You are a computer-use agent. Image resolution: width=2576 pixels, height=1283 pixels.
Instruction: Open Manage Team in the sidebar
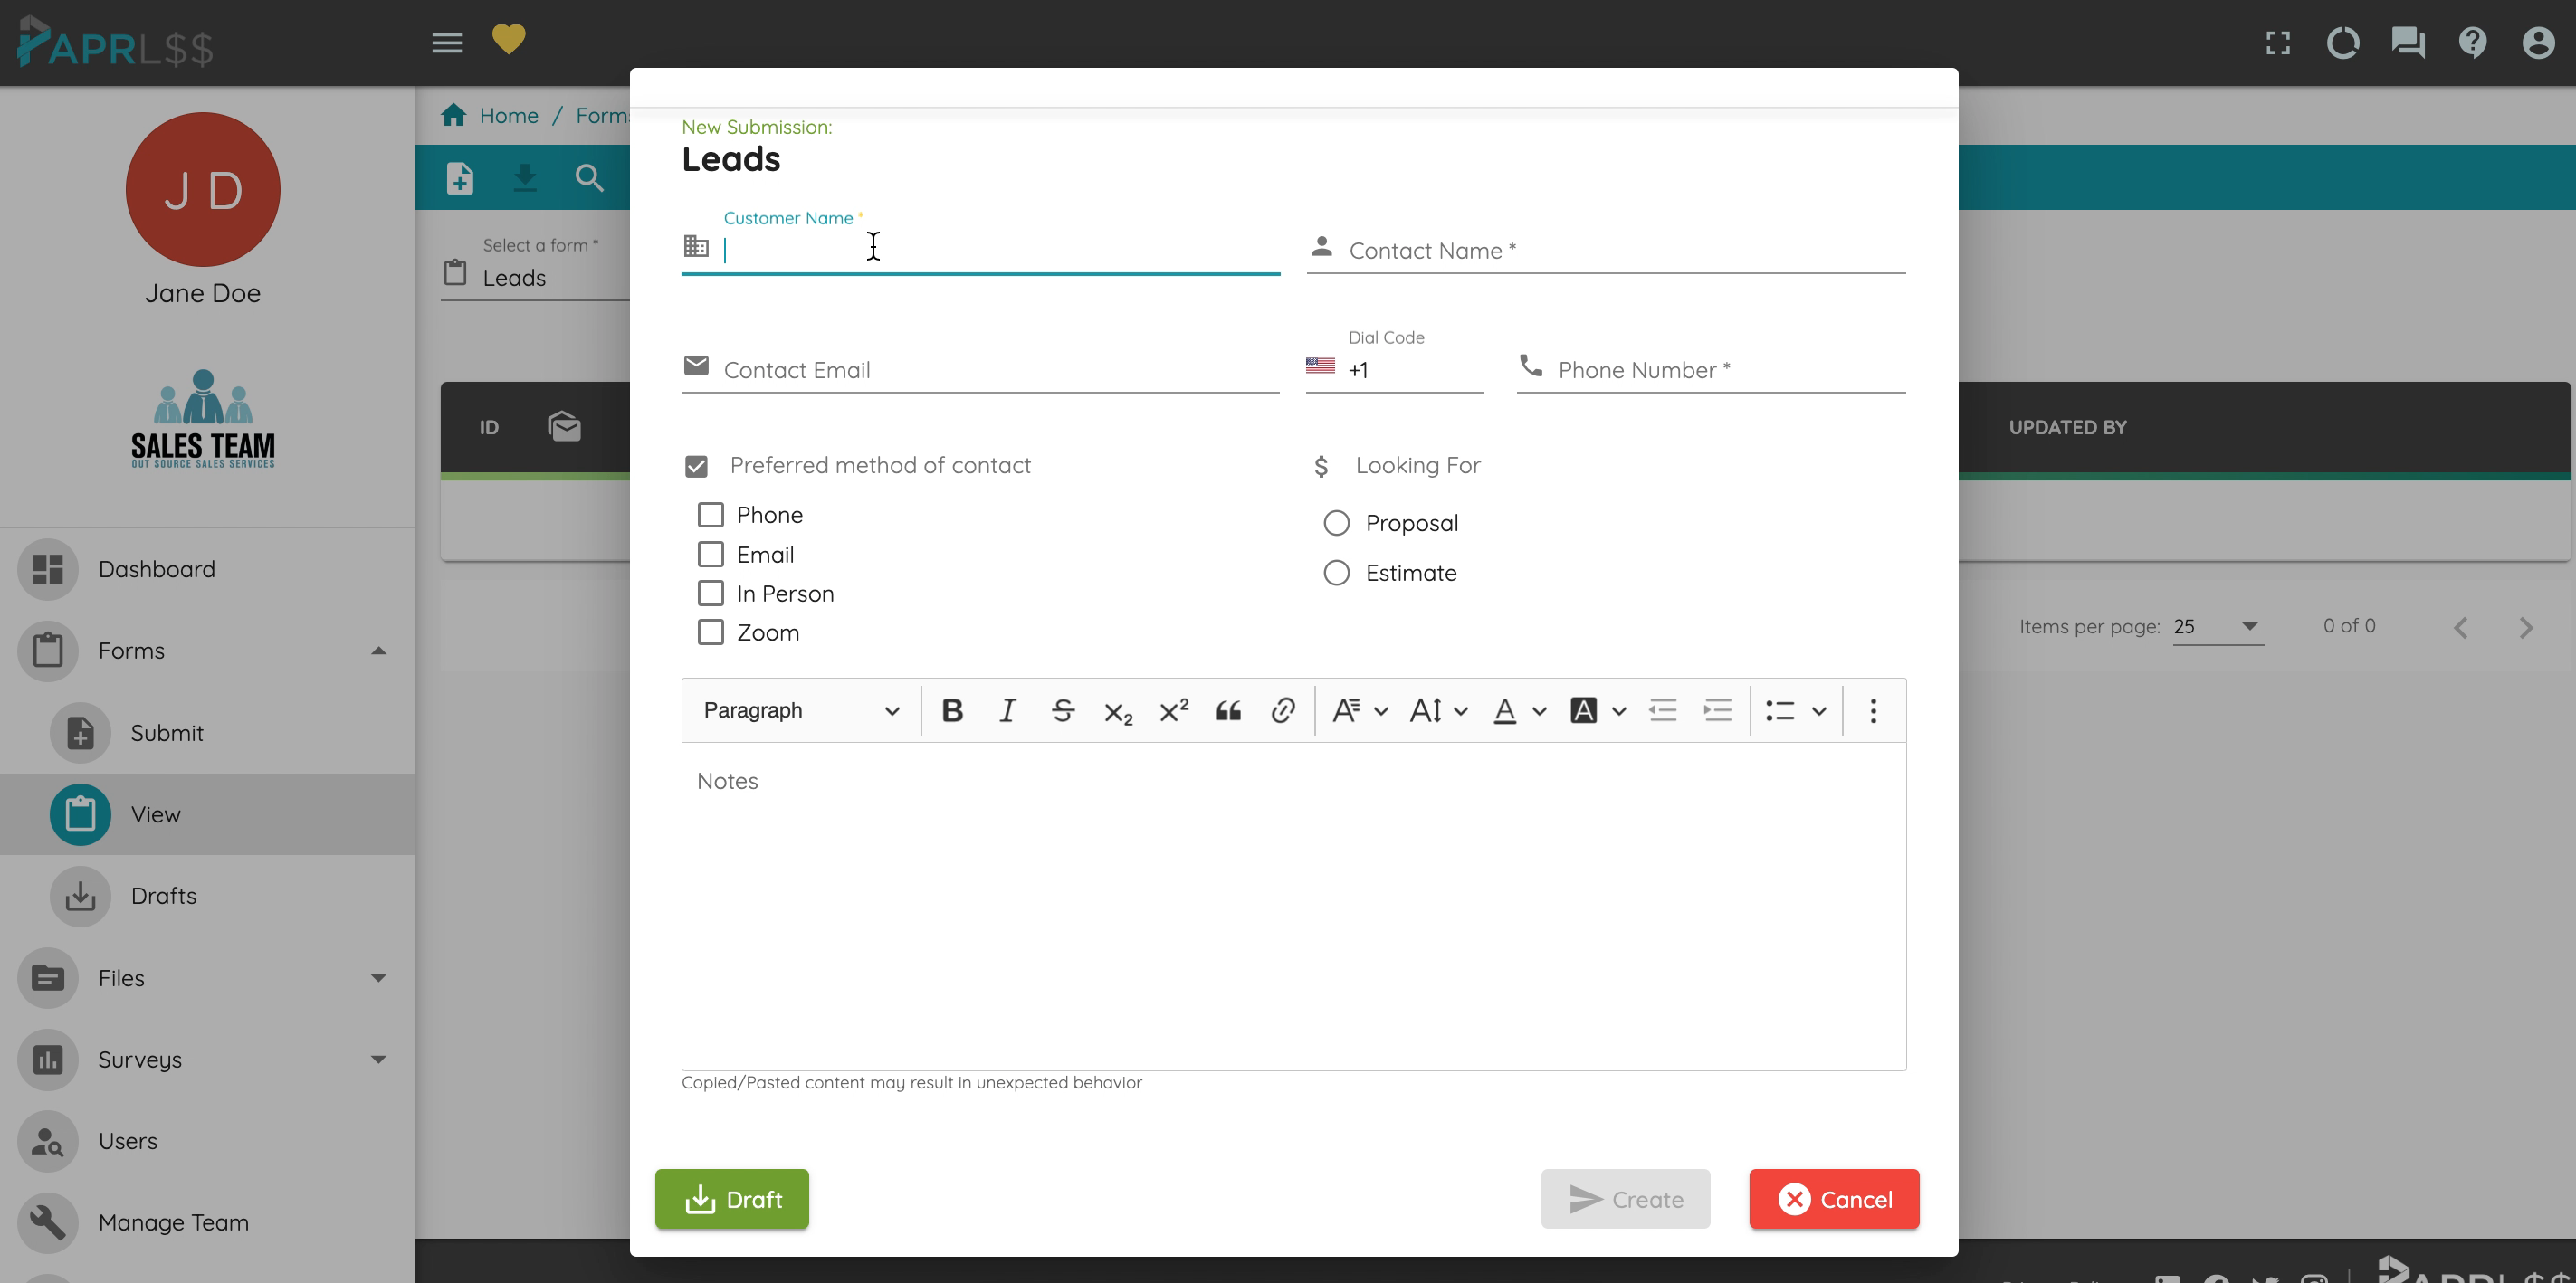tap(207, 1222)
